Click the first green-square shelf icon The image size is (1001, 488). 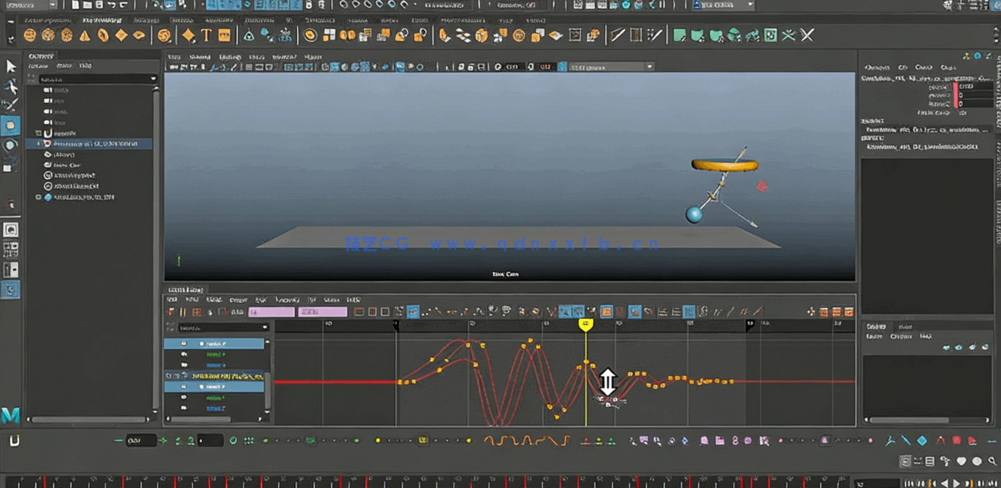pos(680,36)
